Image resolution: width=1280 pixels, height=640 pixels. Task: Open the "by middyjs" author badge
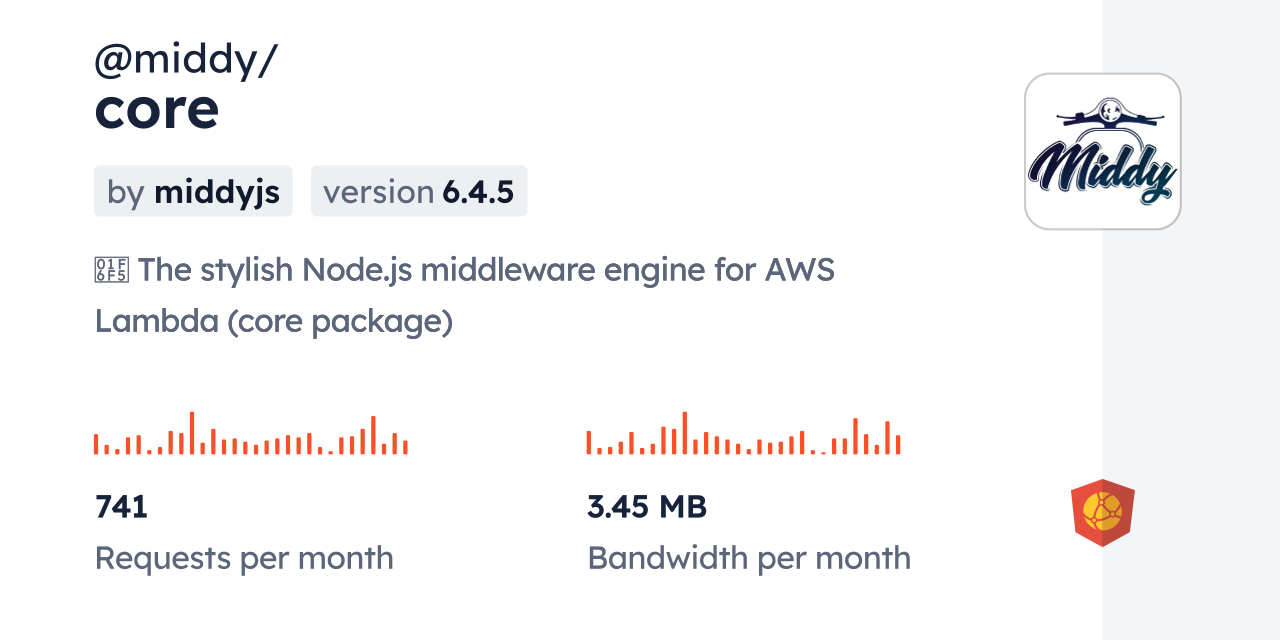pos(193,191)
